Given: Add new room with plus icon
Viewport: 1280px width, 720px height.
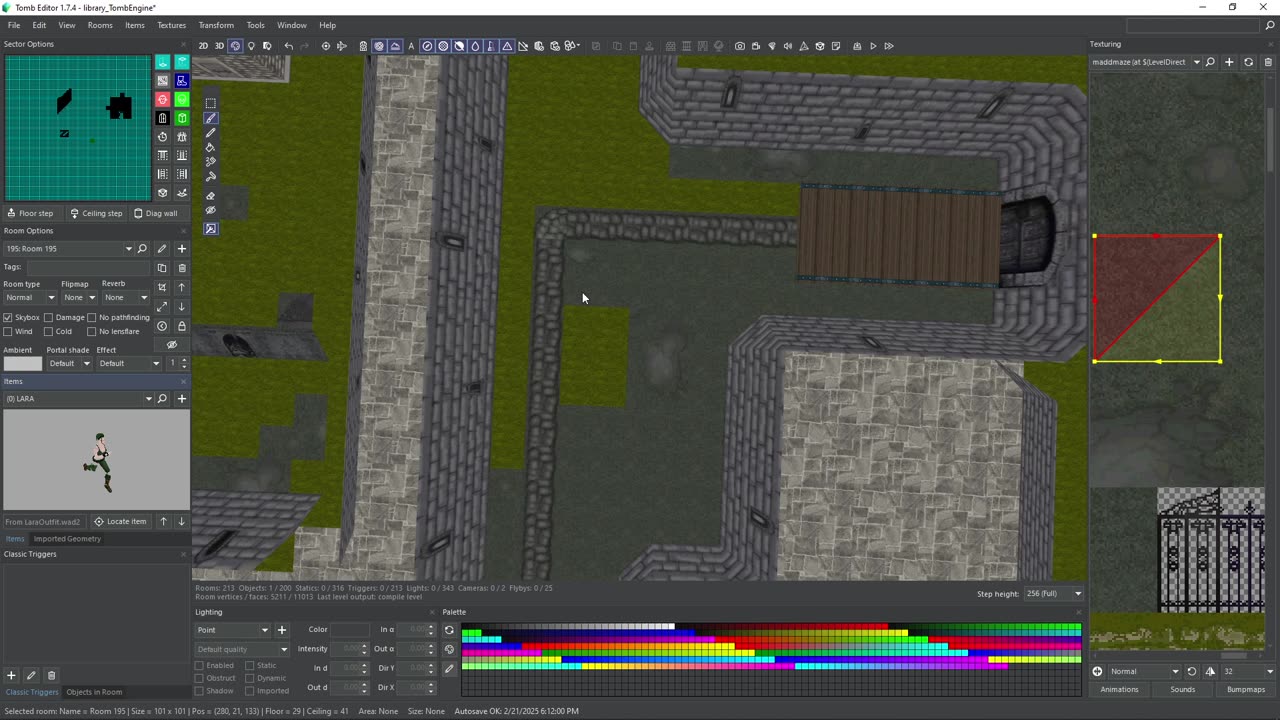Looking at the screenshot, I should [181, 248].
